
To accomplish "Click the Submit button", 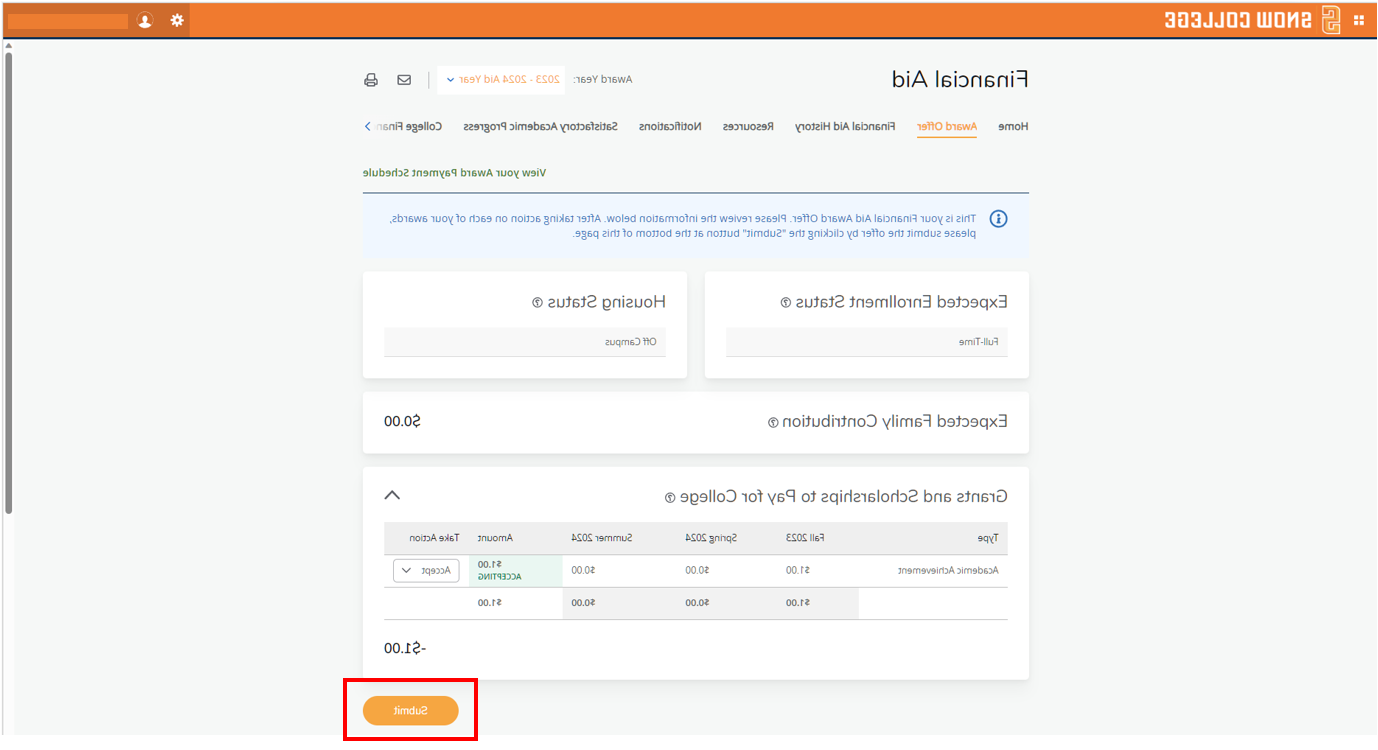I will pyautogui.click(x=411, y=710).
